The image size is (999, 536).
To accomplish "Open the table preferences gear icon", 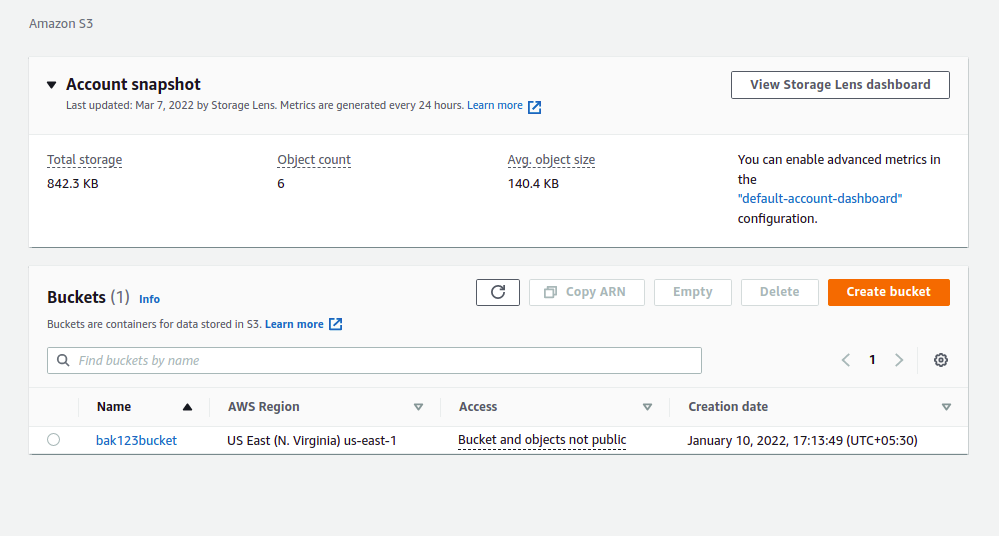I will (x=941, y=360).
